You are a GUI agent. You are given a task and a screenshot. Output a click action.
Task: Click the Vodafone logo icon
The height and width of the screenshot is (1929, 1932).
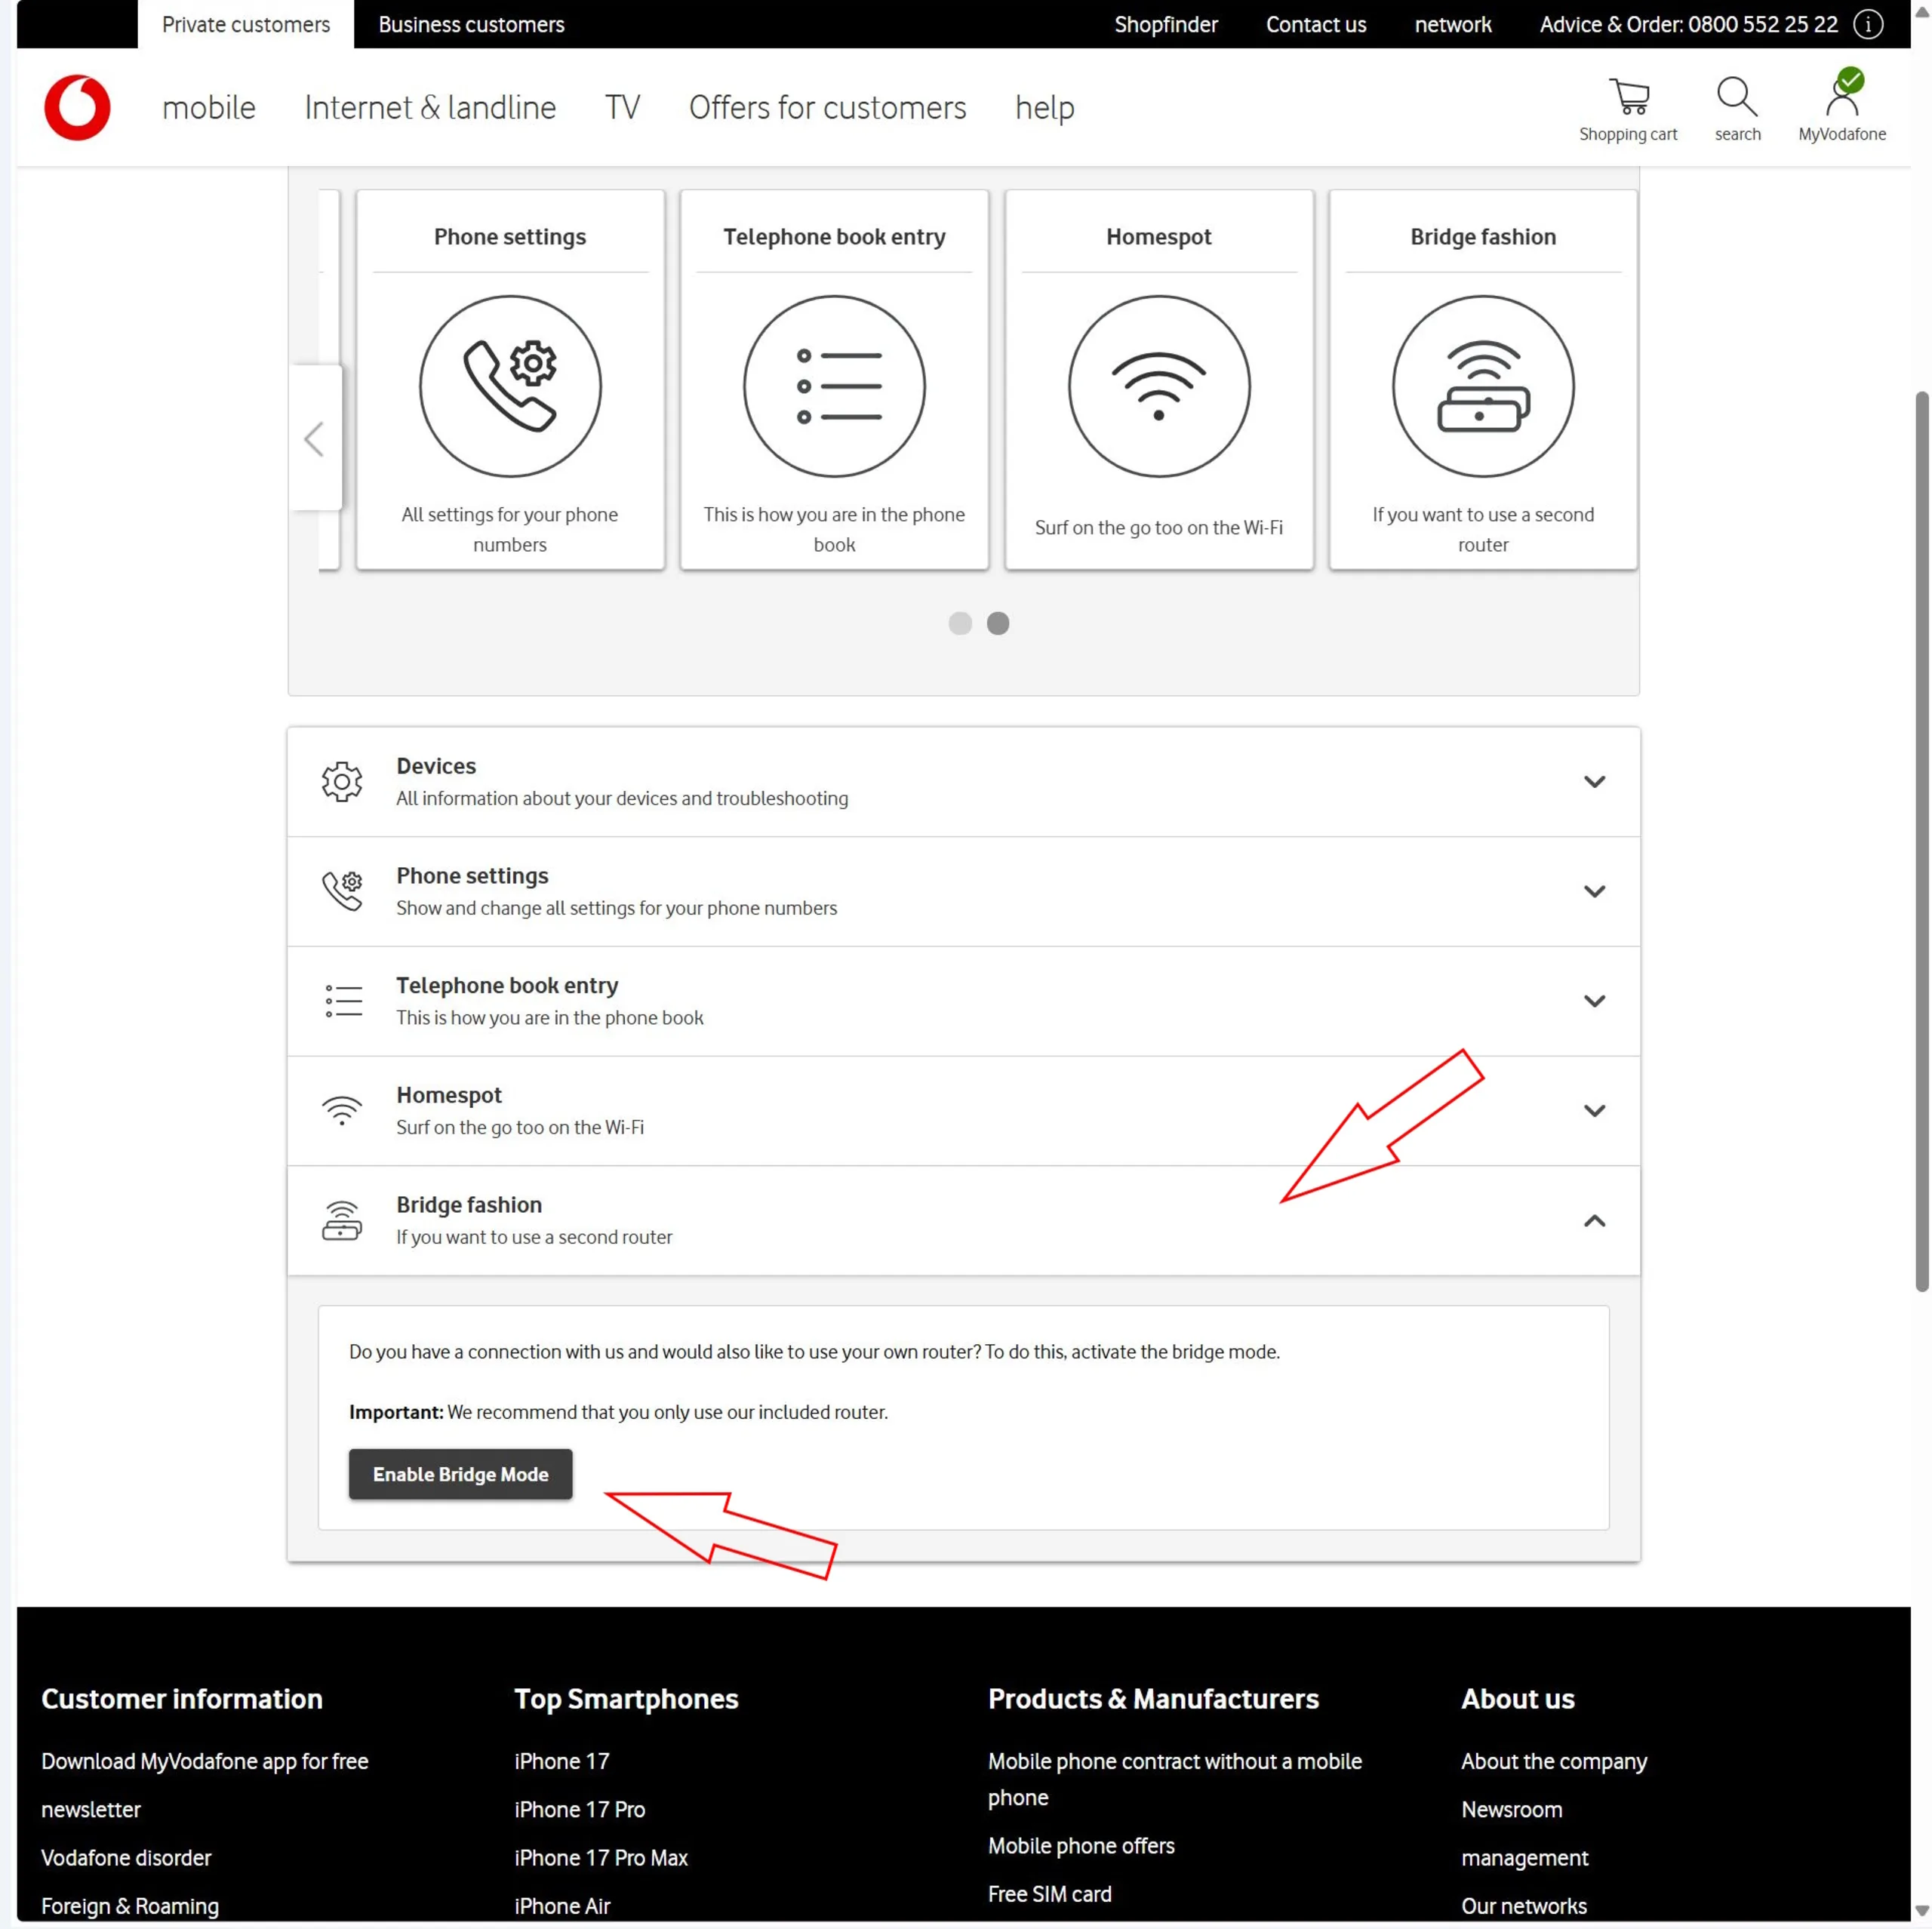pyautogui.click(x=77, y=107)
